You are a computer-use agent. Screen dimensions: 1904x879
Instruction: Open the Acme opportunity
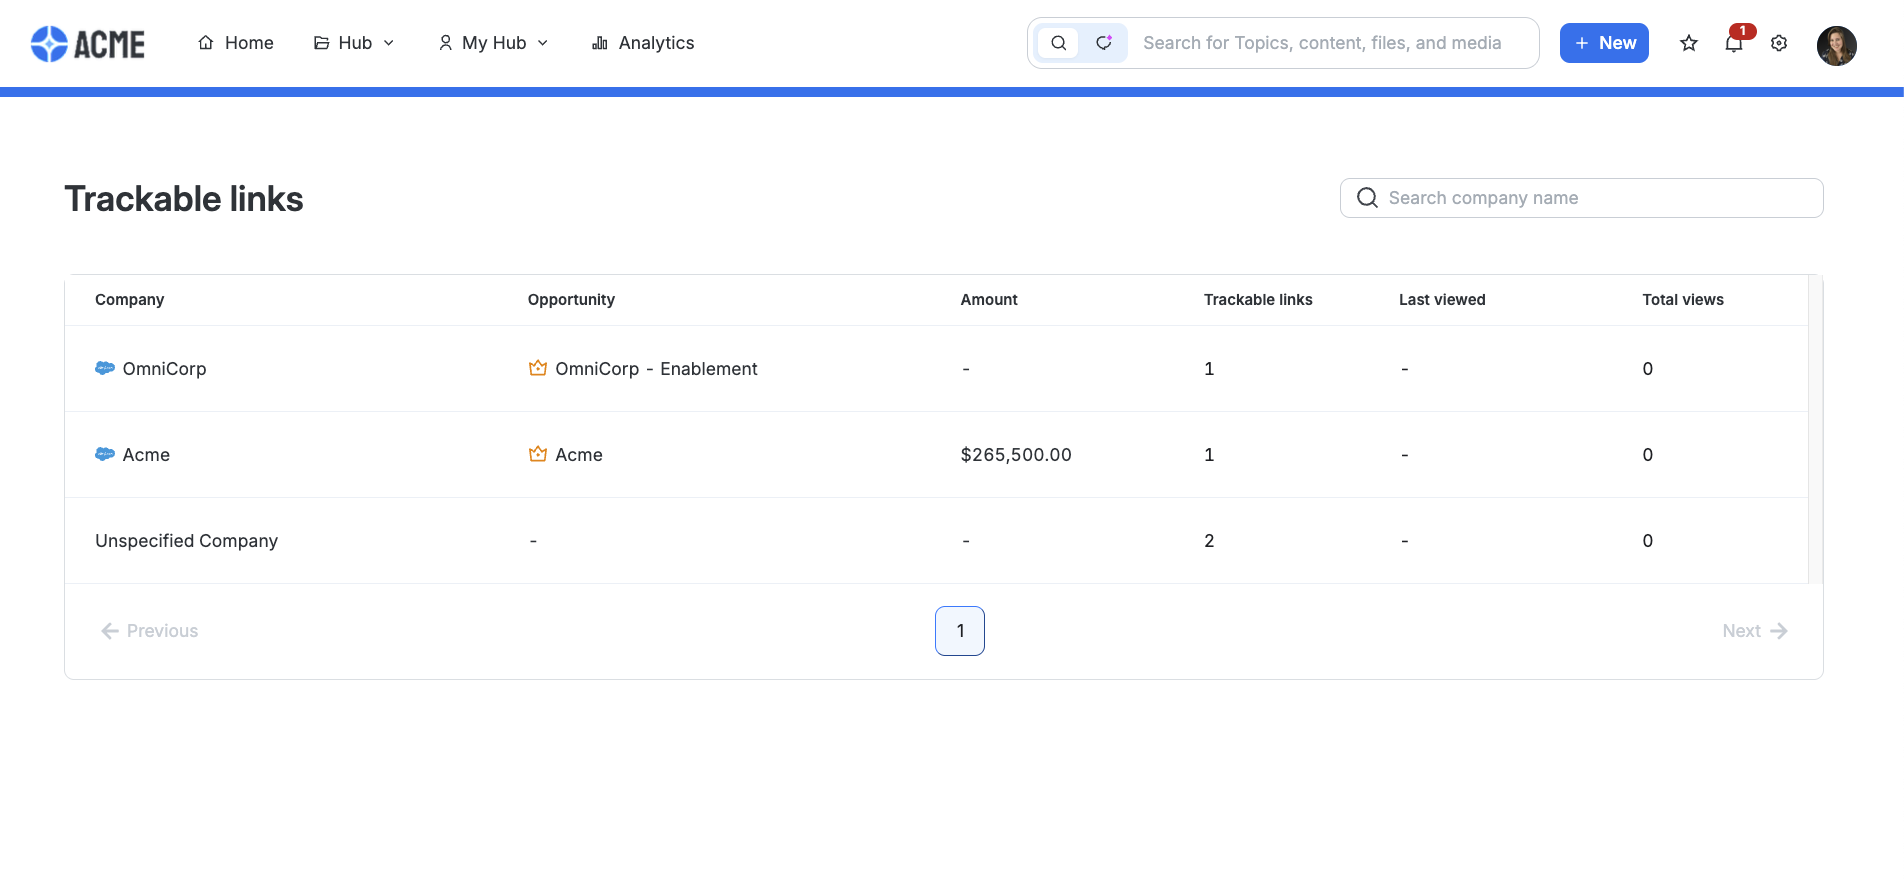click(x=579, y=455)
